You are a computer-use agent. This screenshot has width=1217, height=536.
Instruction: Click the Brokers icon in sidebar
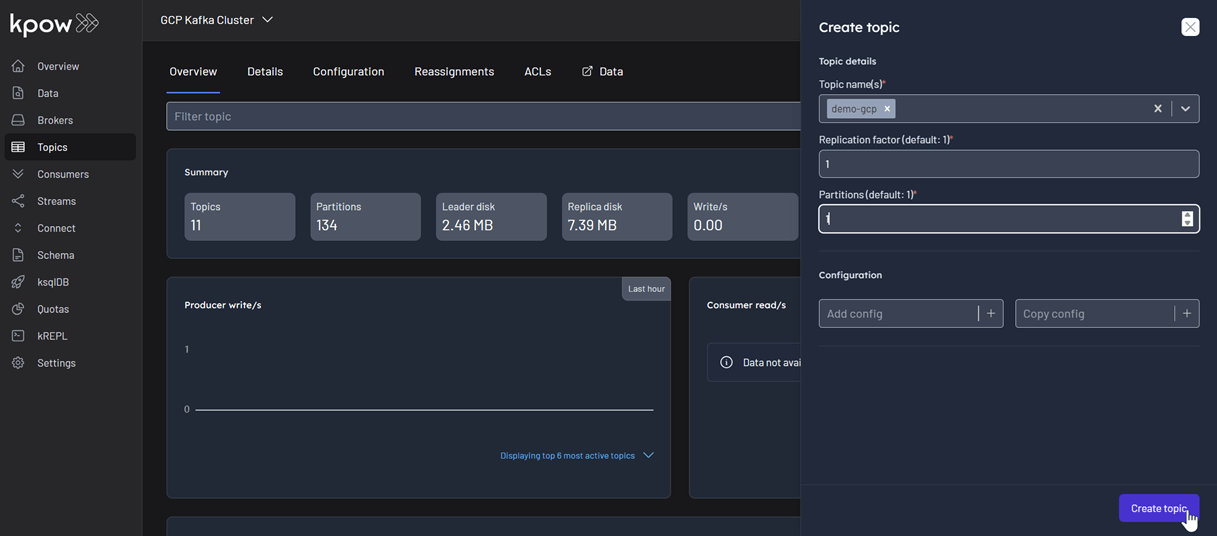tap(18, 120)
